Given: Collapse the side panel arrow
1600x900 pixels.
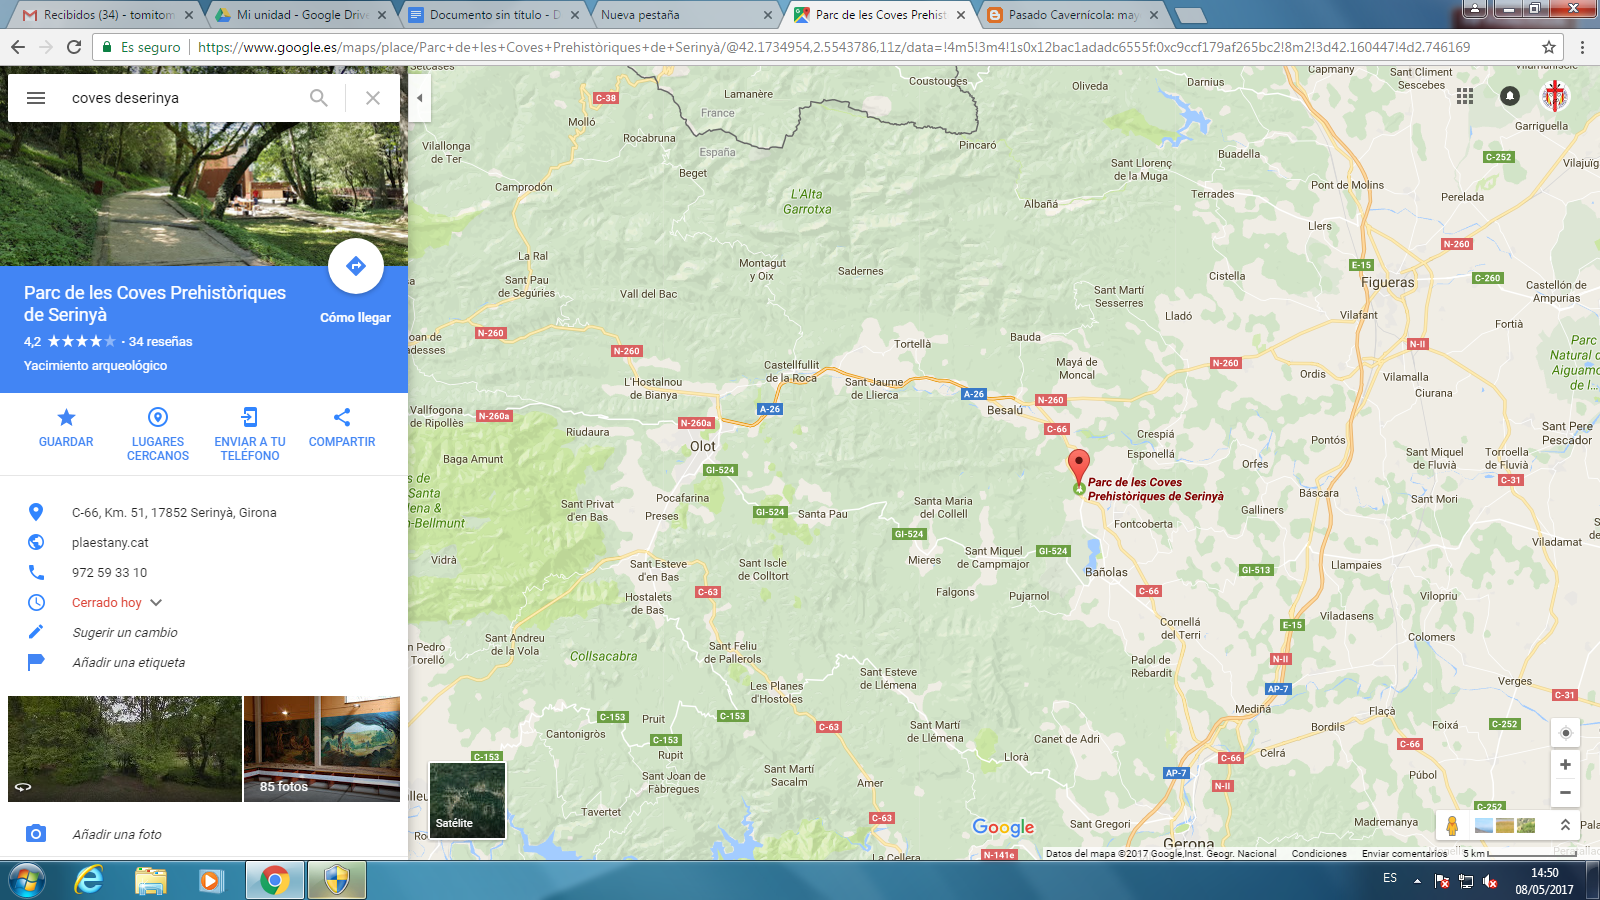Looking at the screenshot, I should click(419, 98).
